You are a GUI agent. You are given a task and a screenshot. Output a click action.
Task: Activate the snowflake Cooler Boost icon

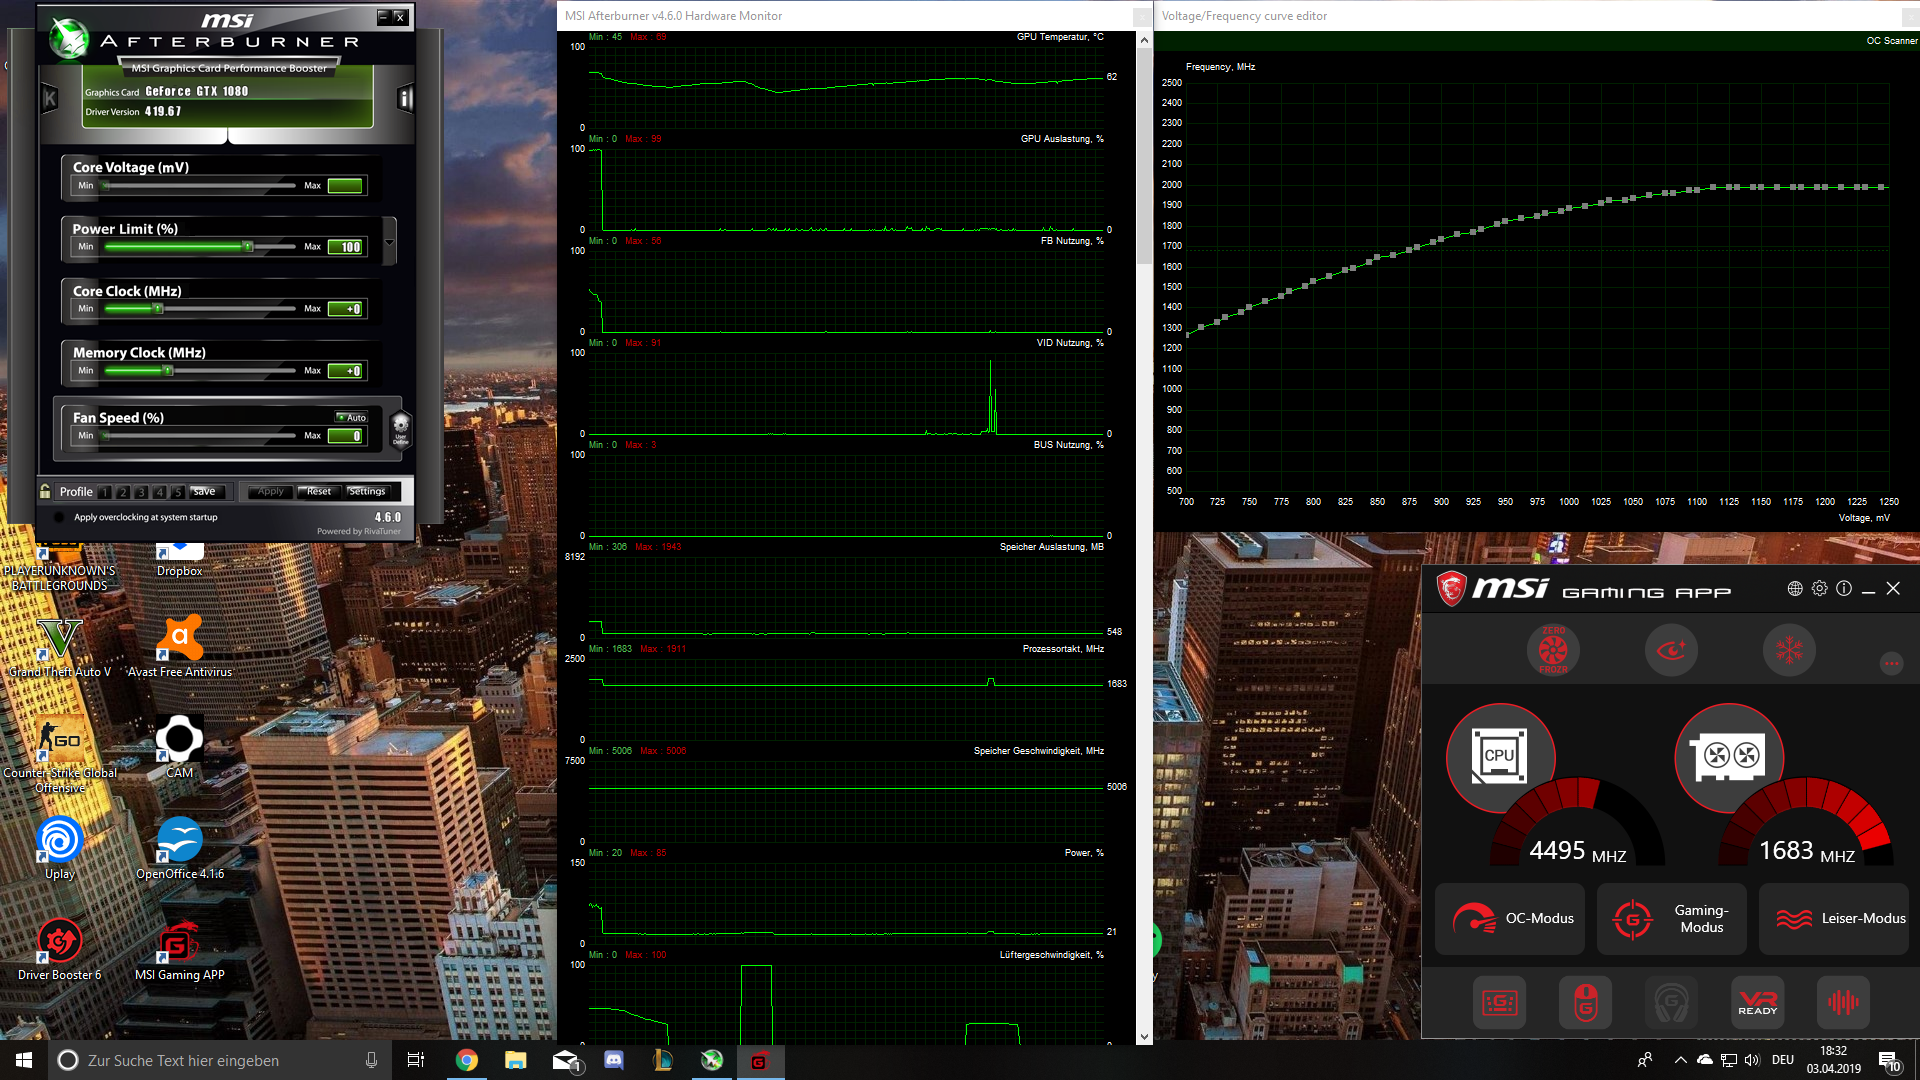1789,651
